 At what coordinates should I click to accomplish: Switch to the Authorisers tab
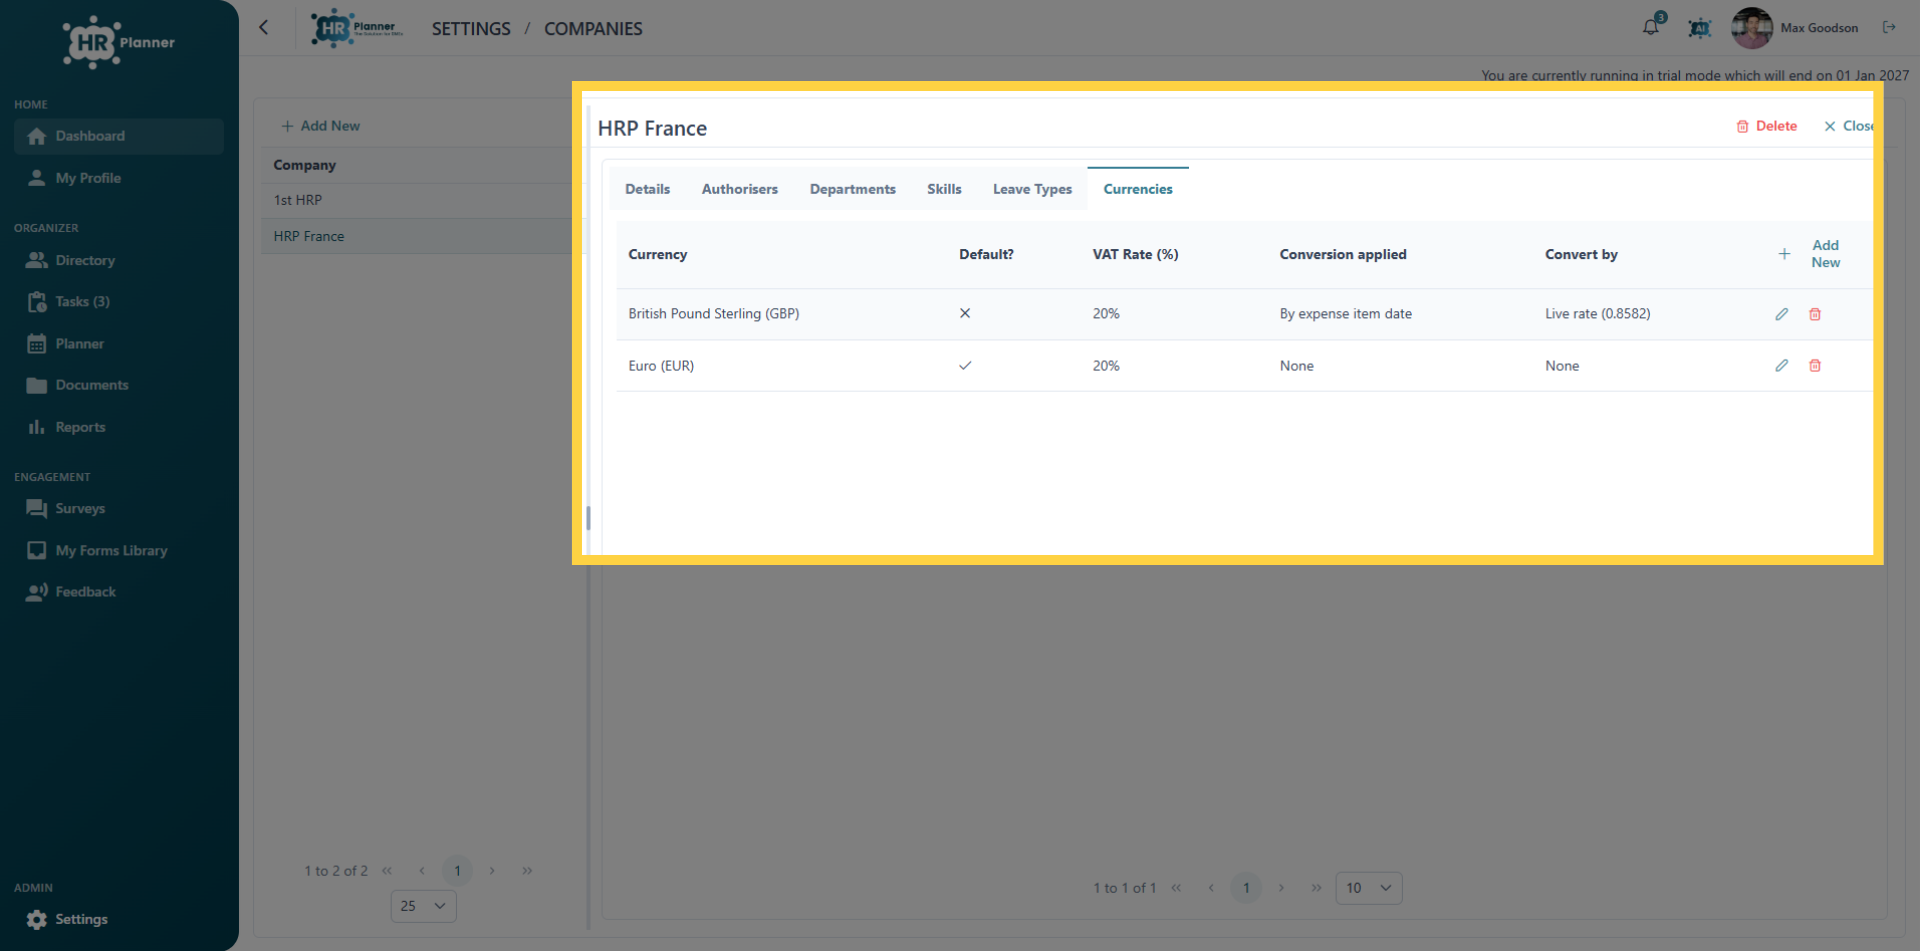pos(739,189)
